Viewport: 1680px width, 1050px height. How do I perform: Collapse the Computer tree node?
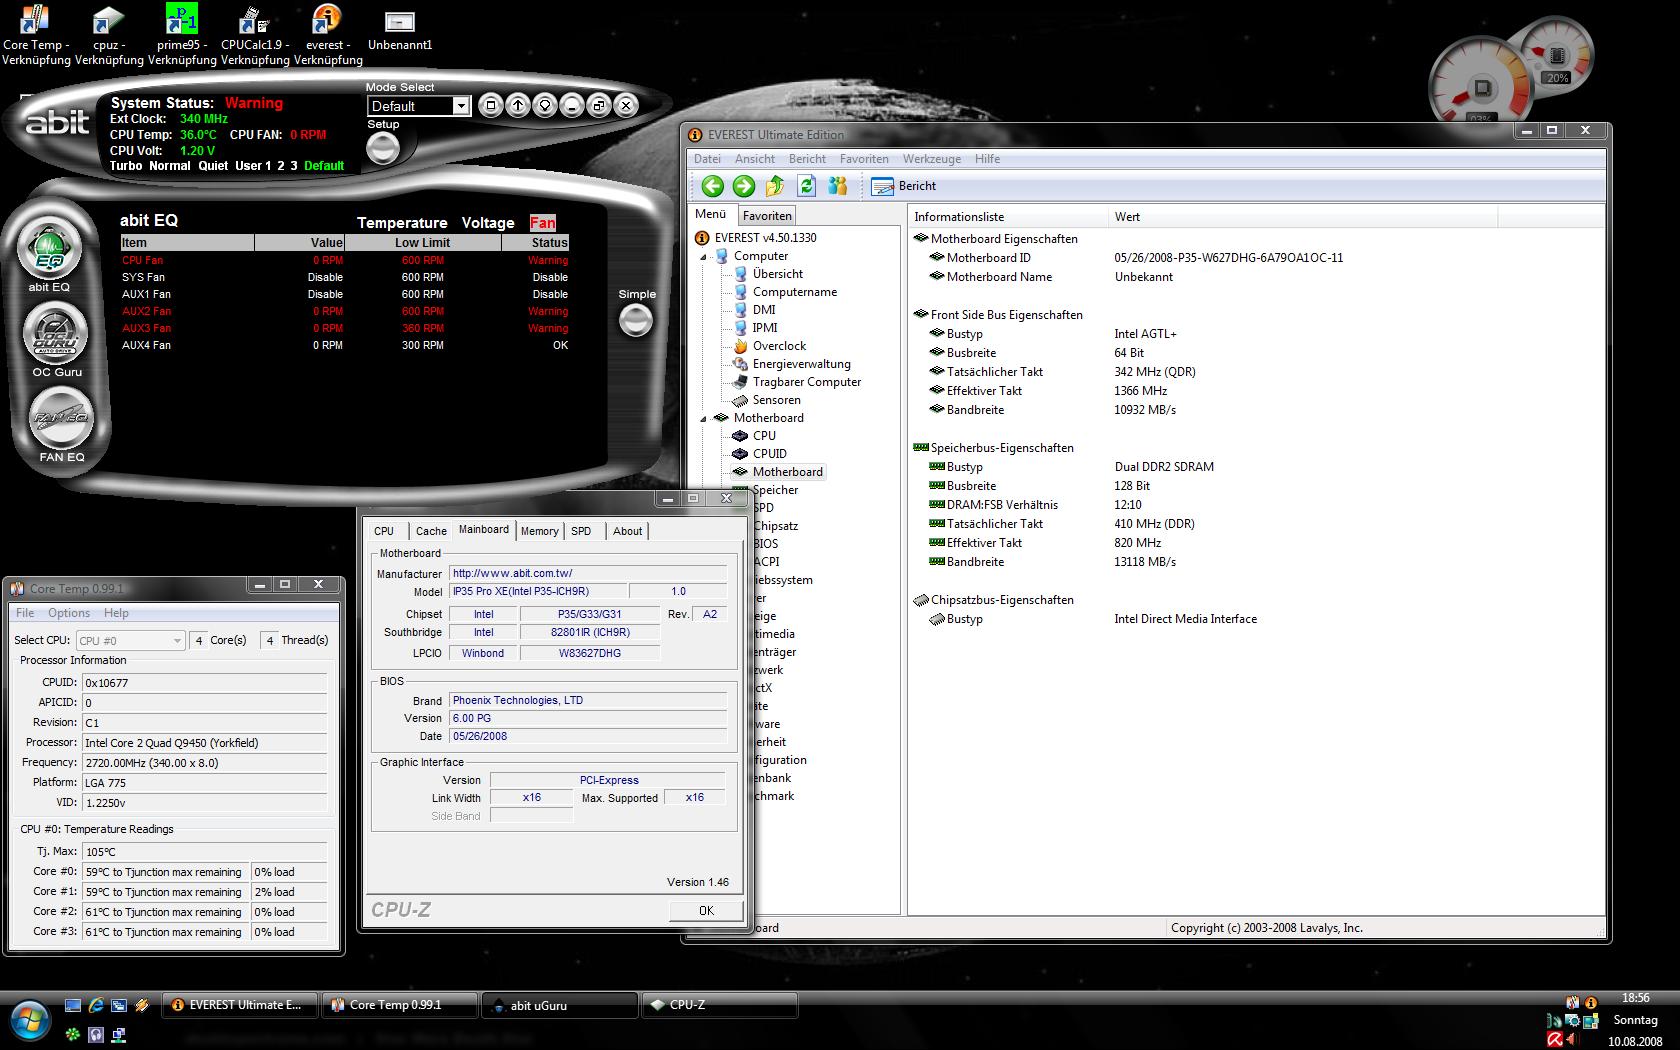pos(703,257)
